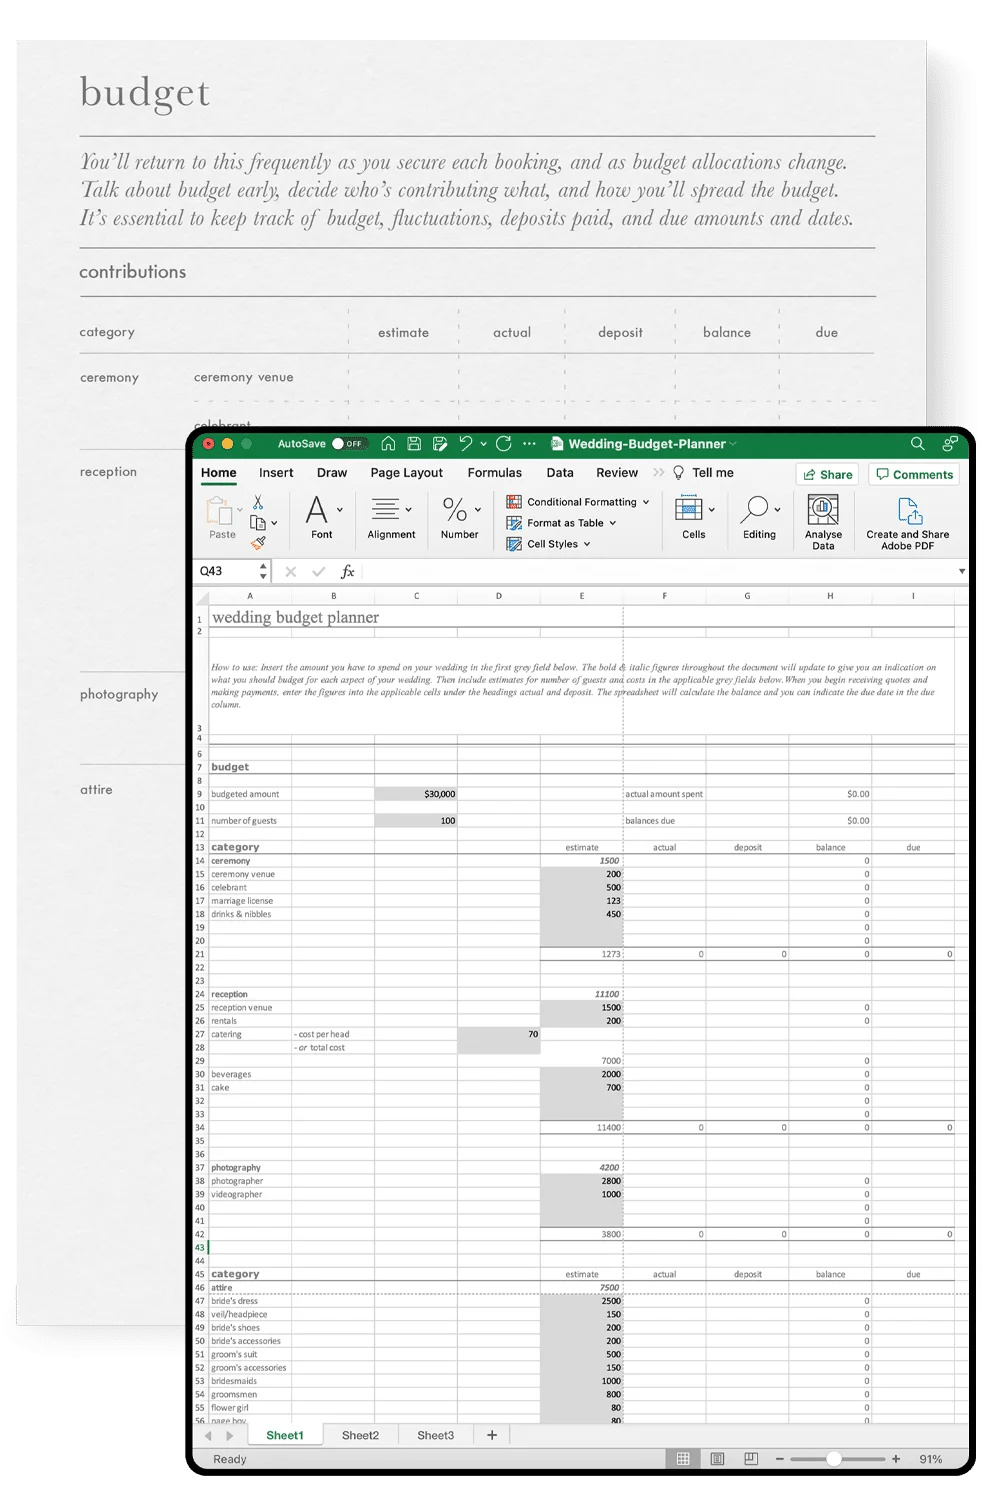Switch to Page Layout view in status bar
The image size is (1000, 1494).
717,1459
